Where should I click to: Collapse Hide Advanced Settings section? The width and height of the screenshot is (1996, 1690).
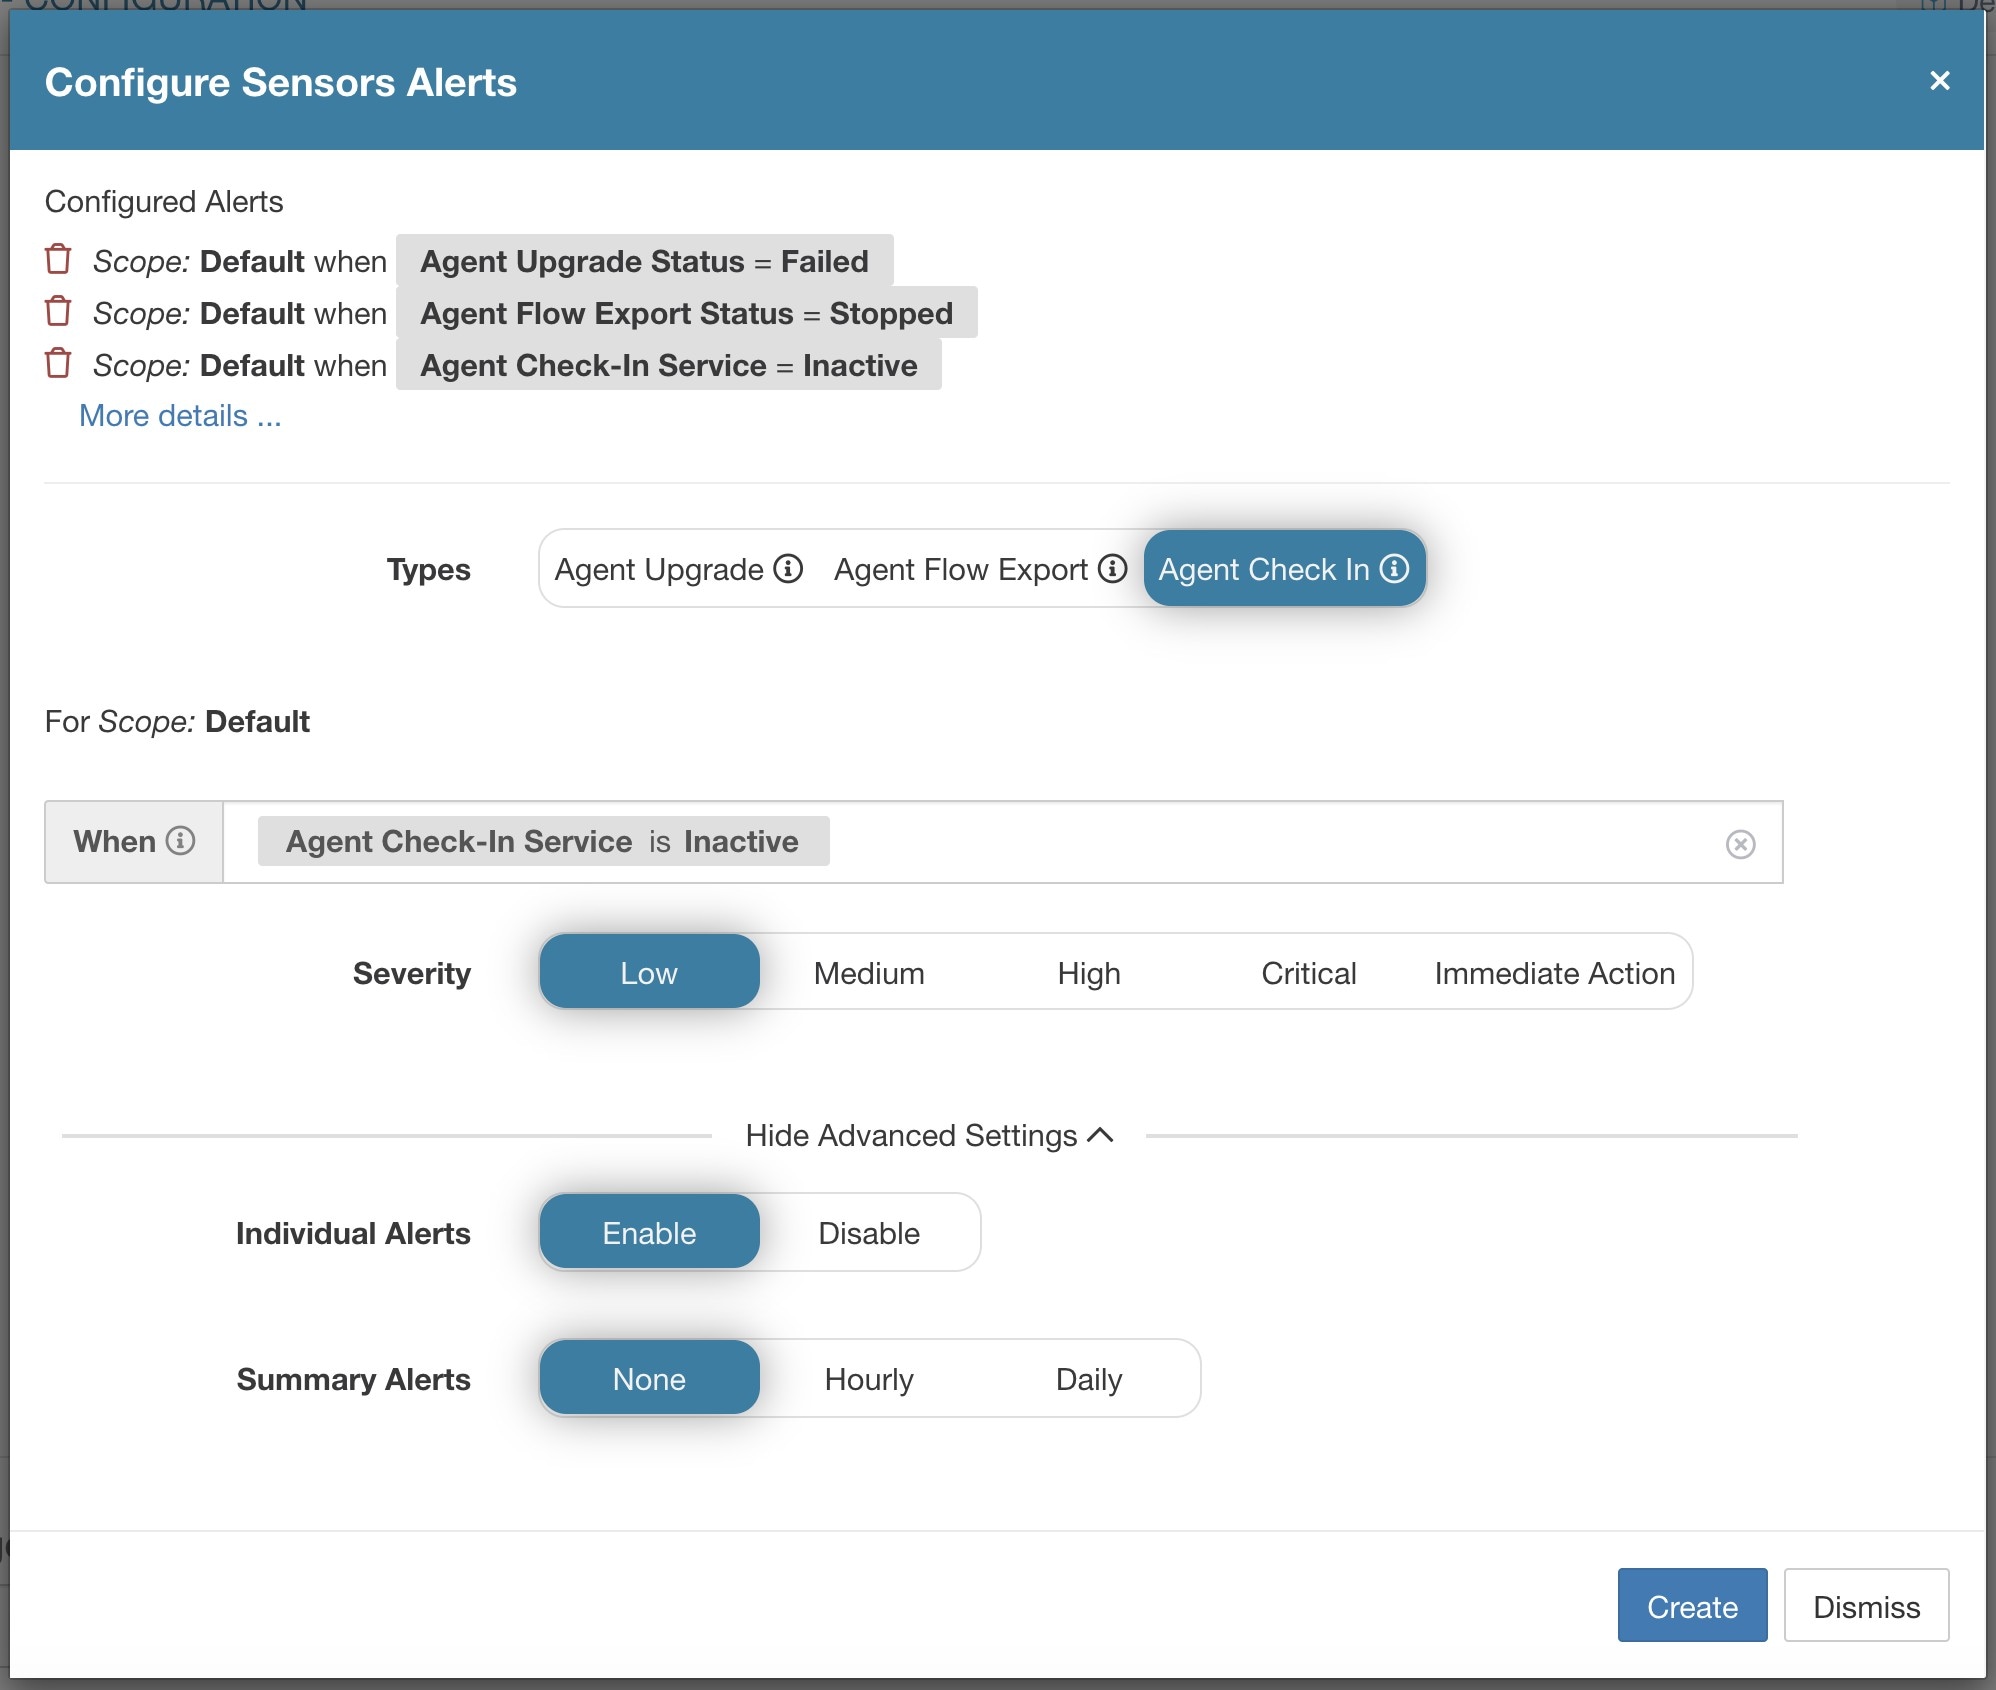929,1135
